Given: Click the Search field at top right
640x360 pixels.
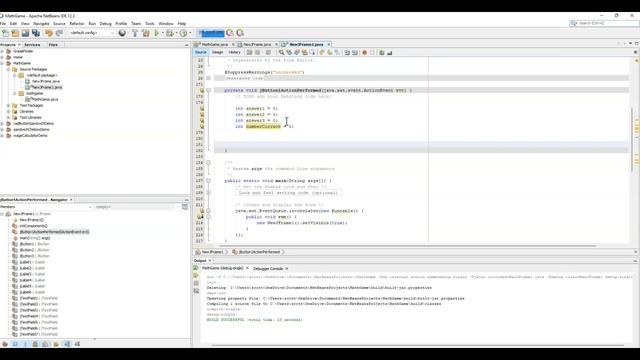Looking at the screenshot, I should click(x=605, y=23).
